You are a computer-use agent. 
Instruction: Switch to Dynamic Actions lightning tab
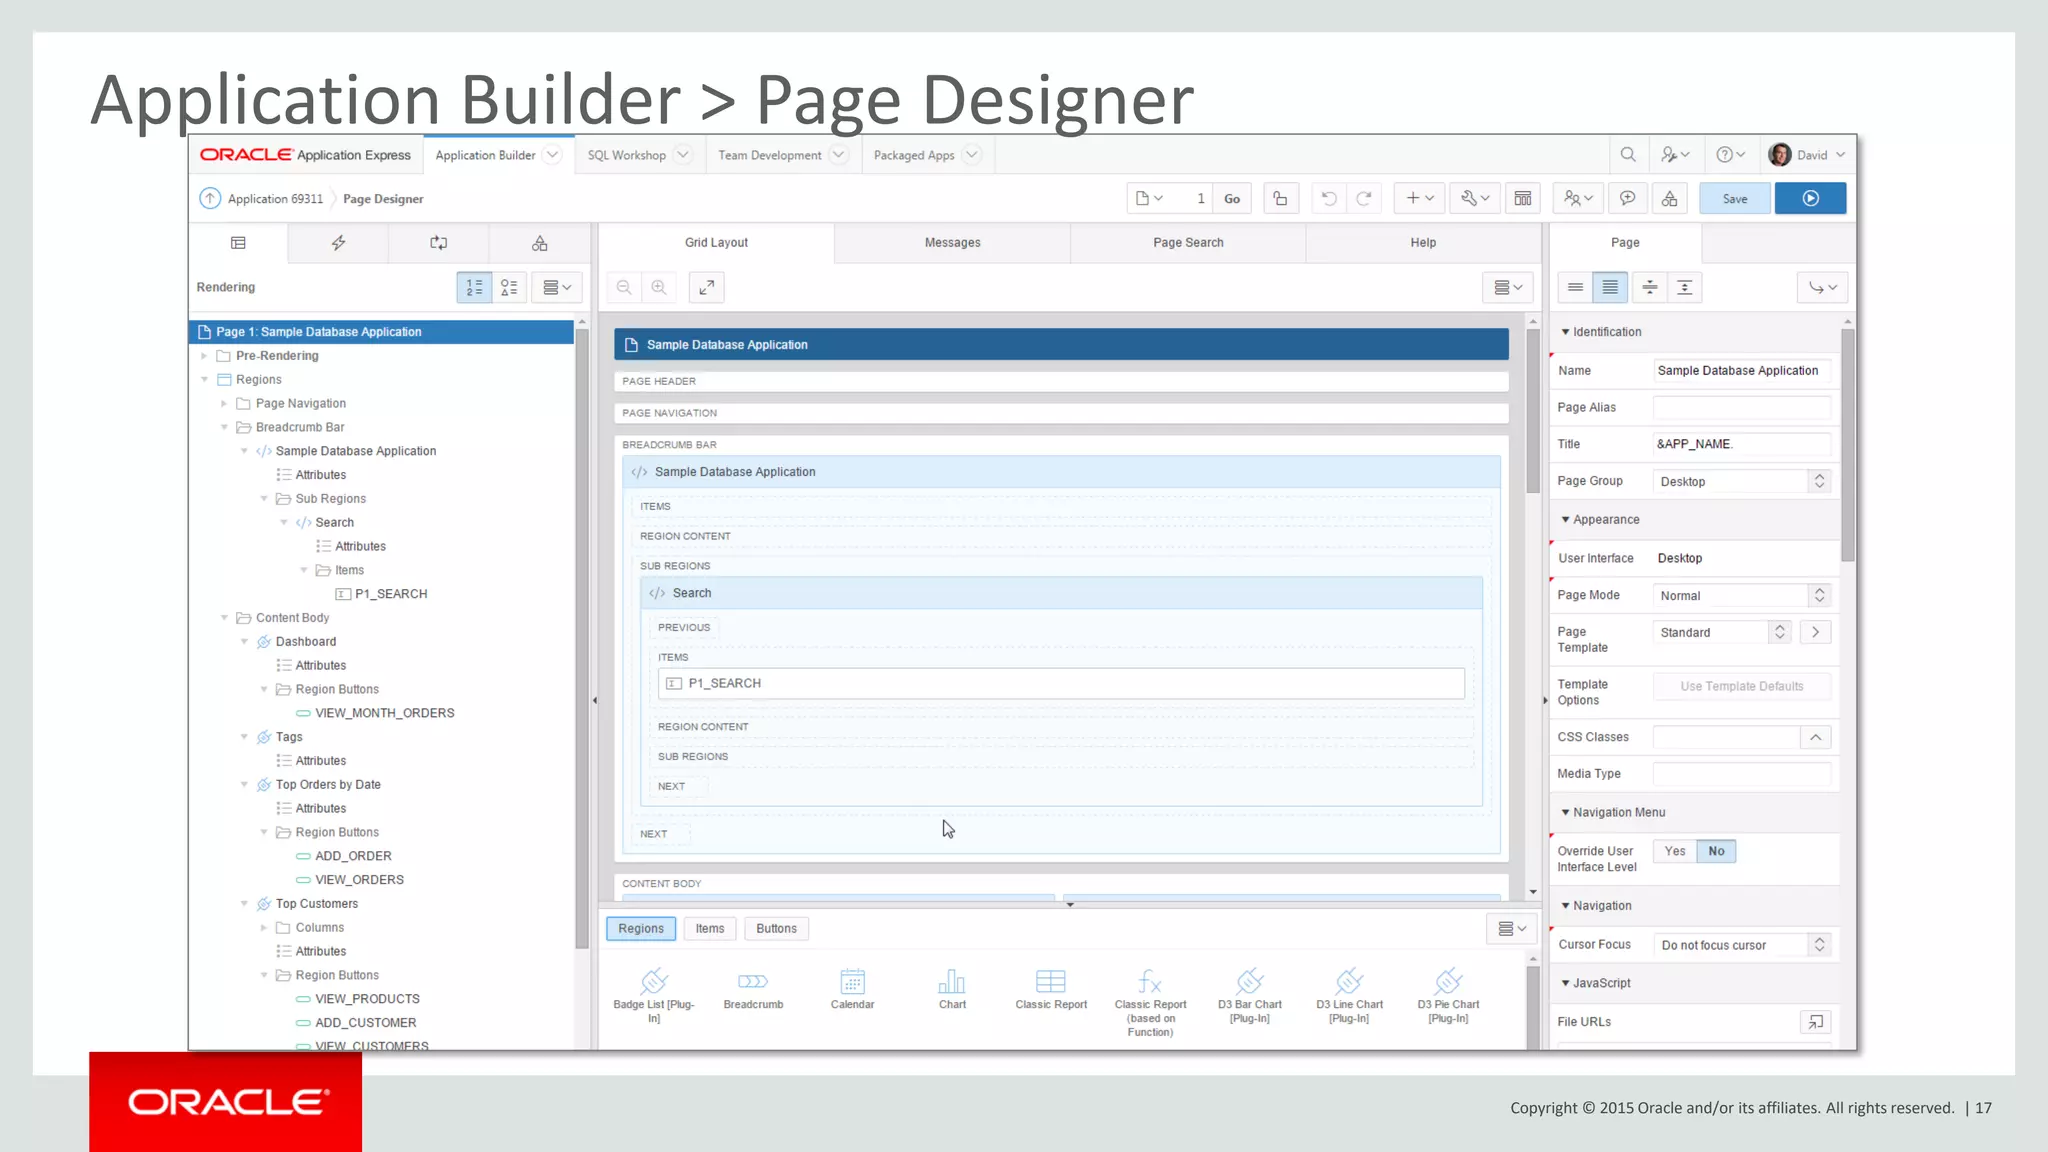[338, 243]
